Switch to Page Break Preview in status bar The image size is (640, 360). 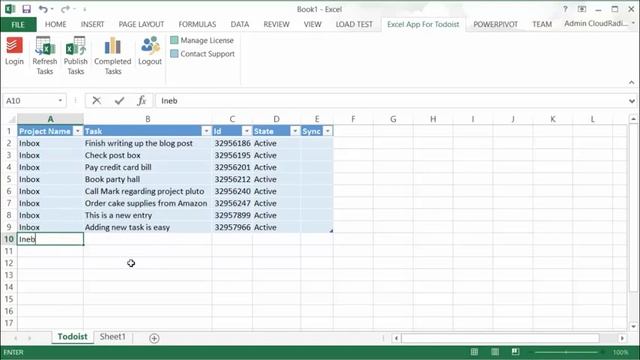[516, 352]
